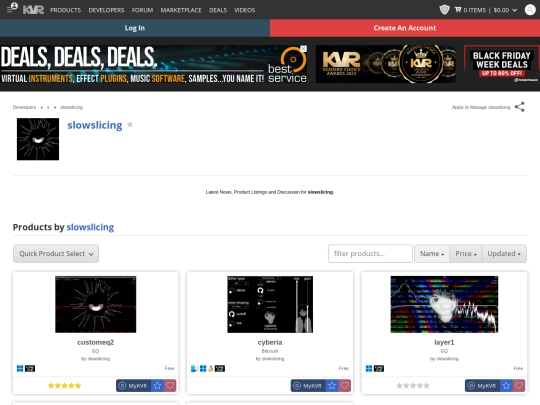
Task: Click the Developers breadcrumb link
Action: point(24,107)
